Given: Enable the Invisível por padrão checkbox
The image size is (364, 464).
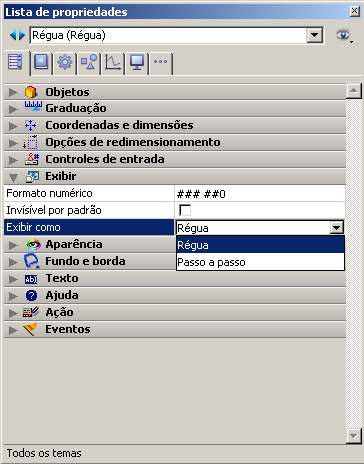Looking at the screenshot, I should tap(185, 210).
